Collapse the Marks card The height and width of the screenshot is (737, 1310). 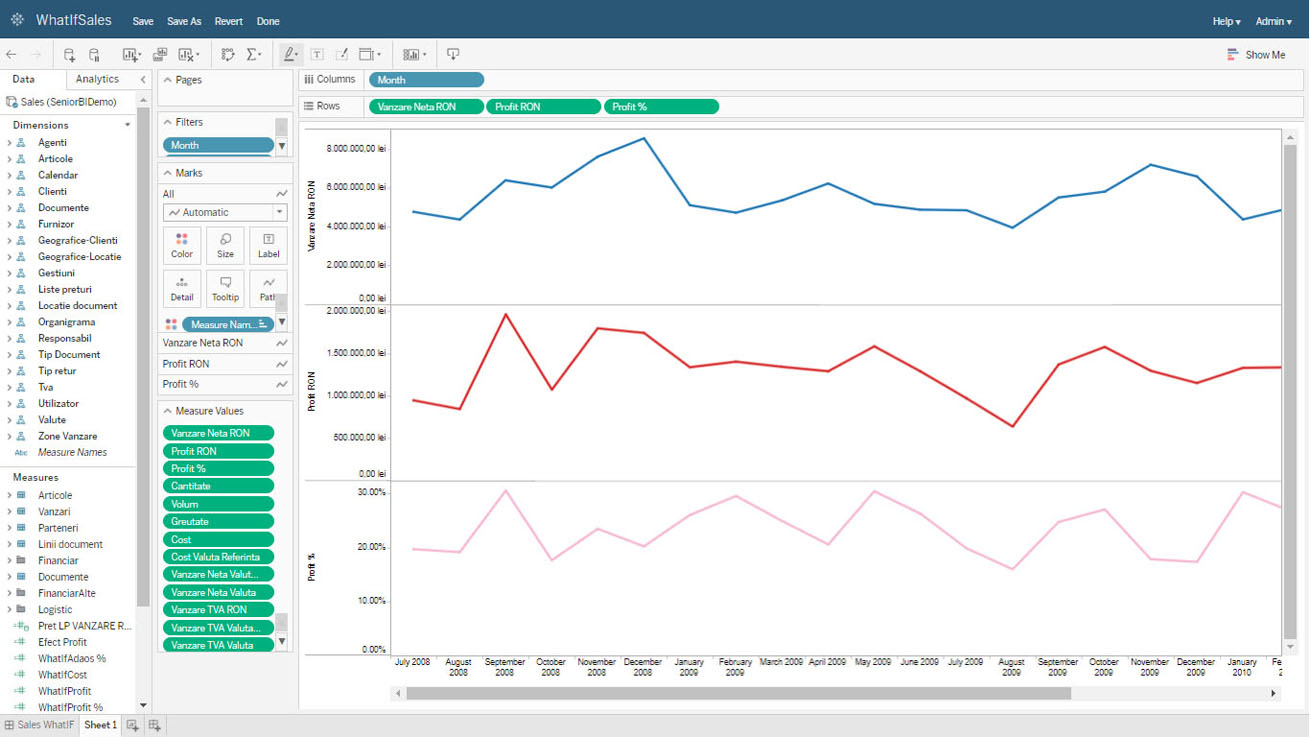[168, 173]
